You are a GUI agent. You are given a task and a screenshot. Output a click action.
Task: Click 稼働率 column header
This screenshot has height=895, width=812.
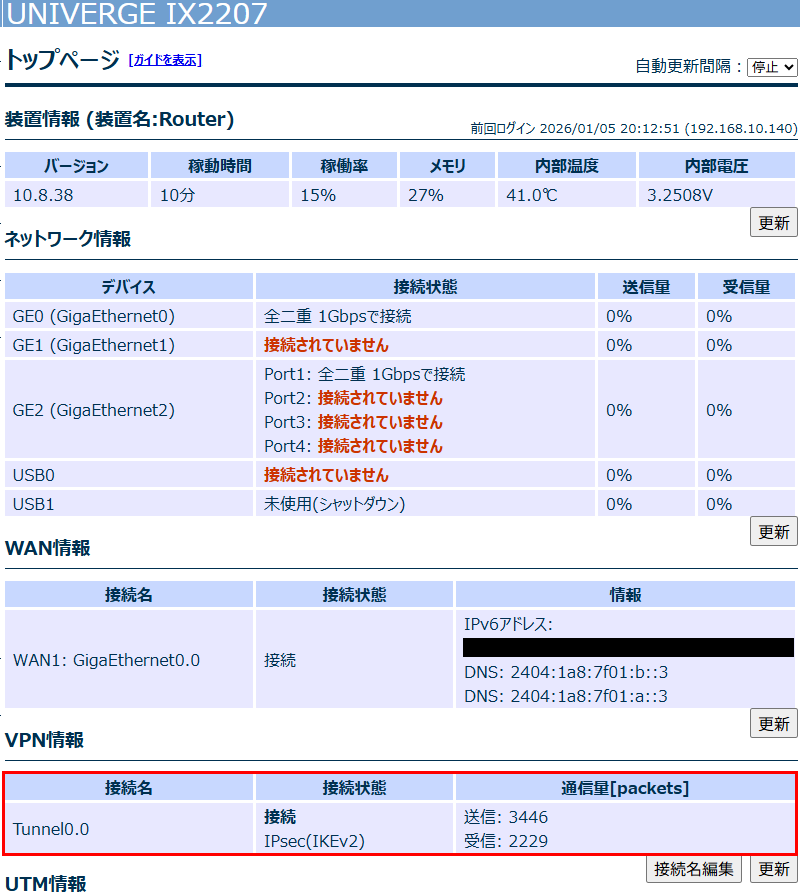344,166
